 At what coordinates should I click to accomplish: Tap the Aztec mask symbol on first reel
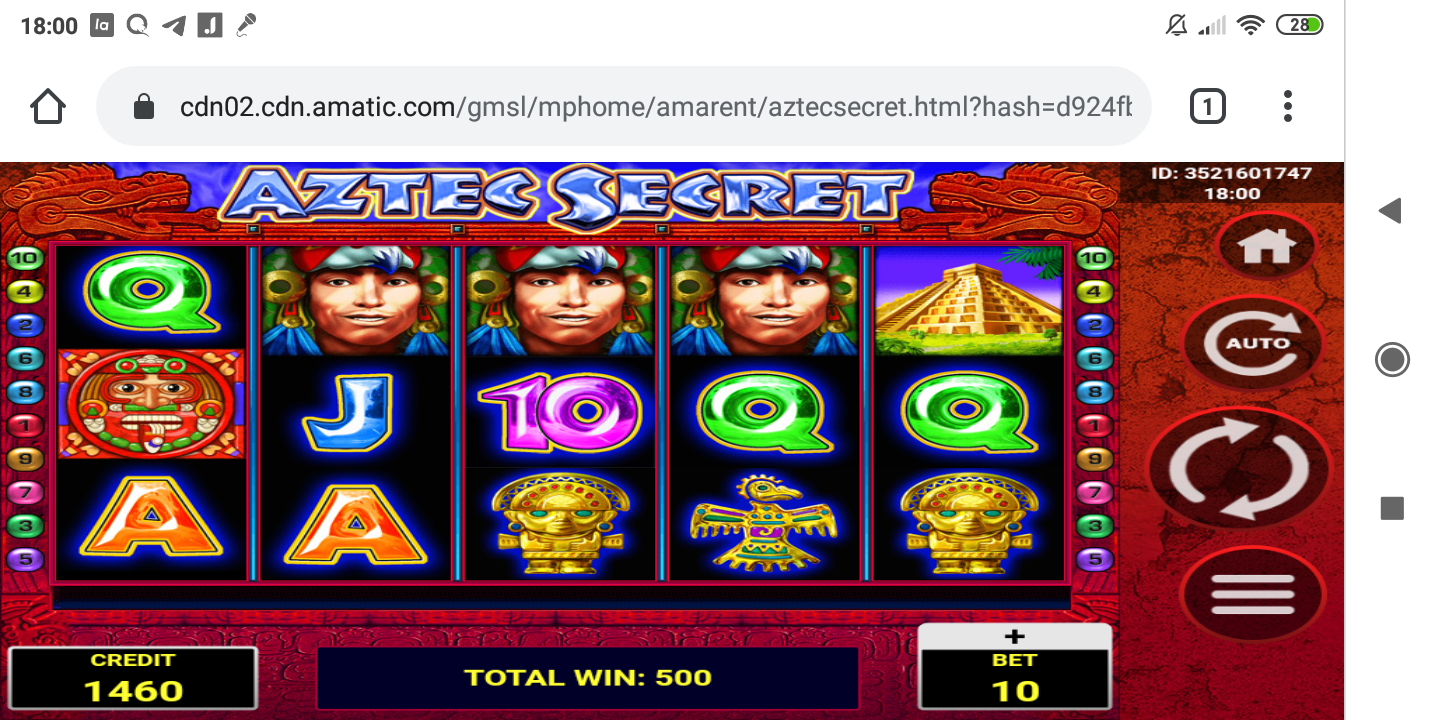[151, 404]
